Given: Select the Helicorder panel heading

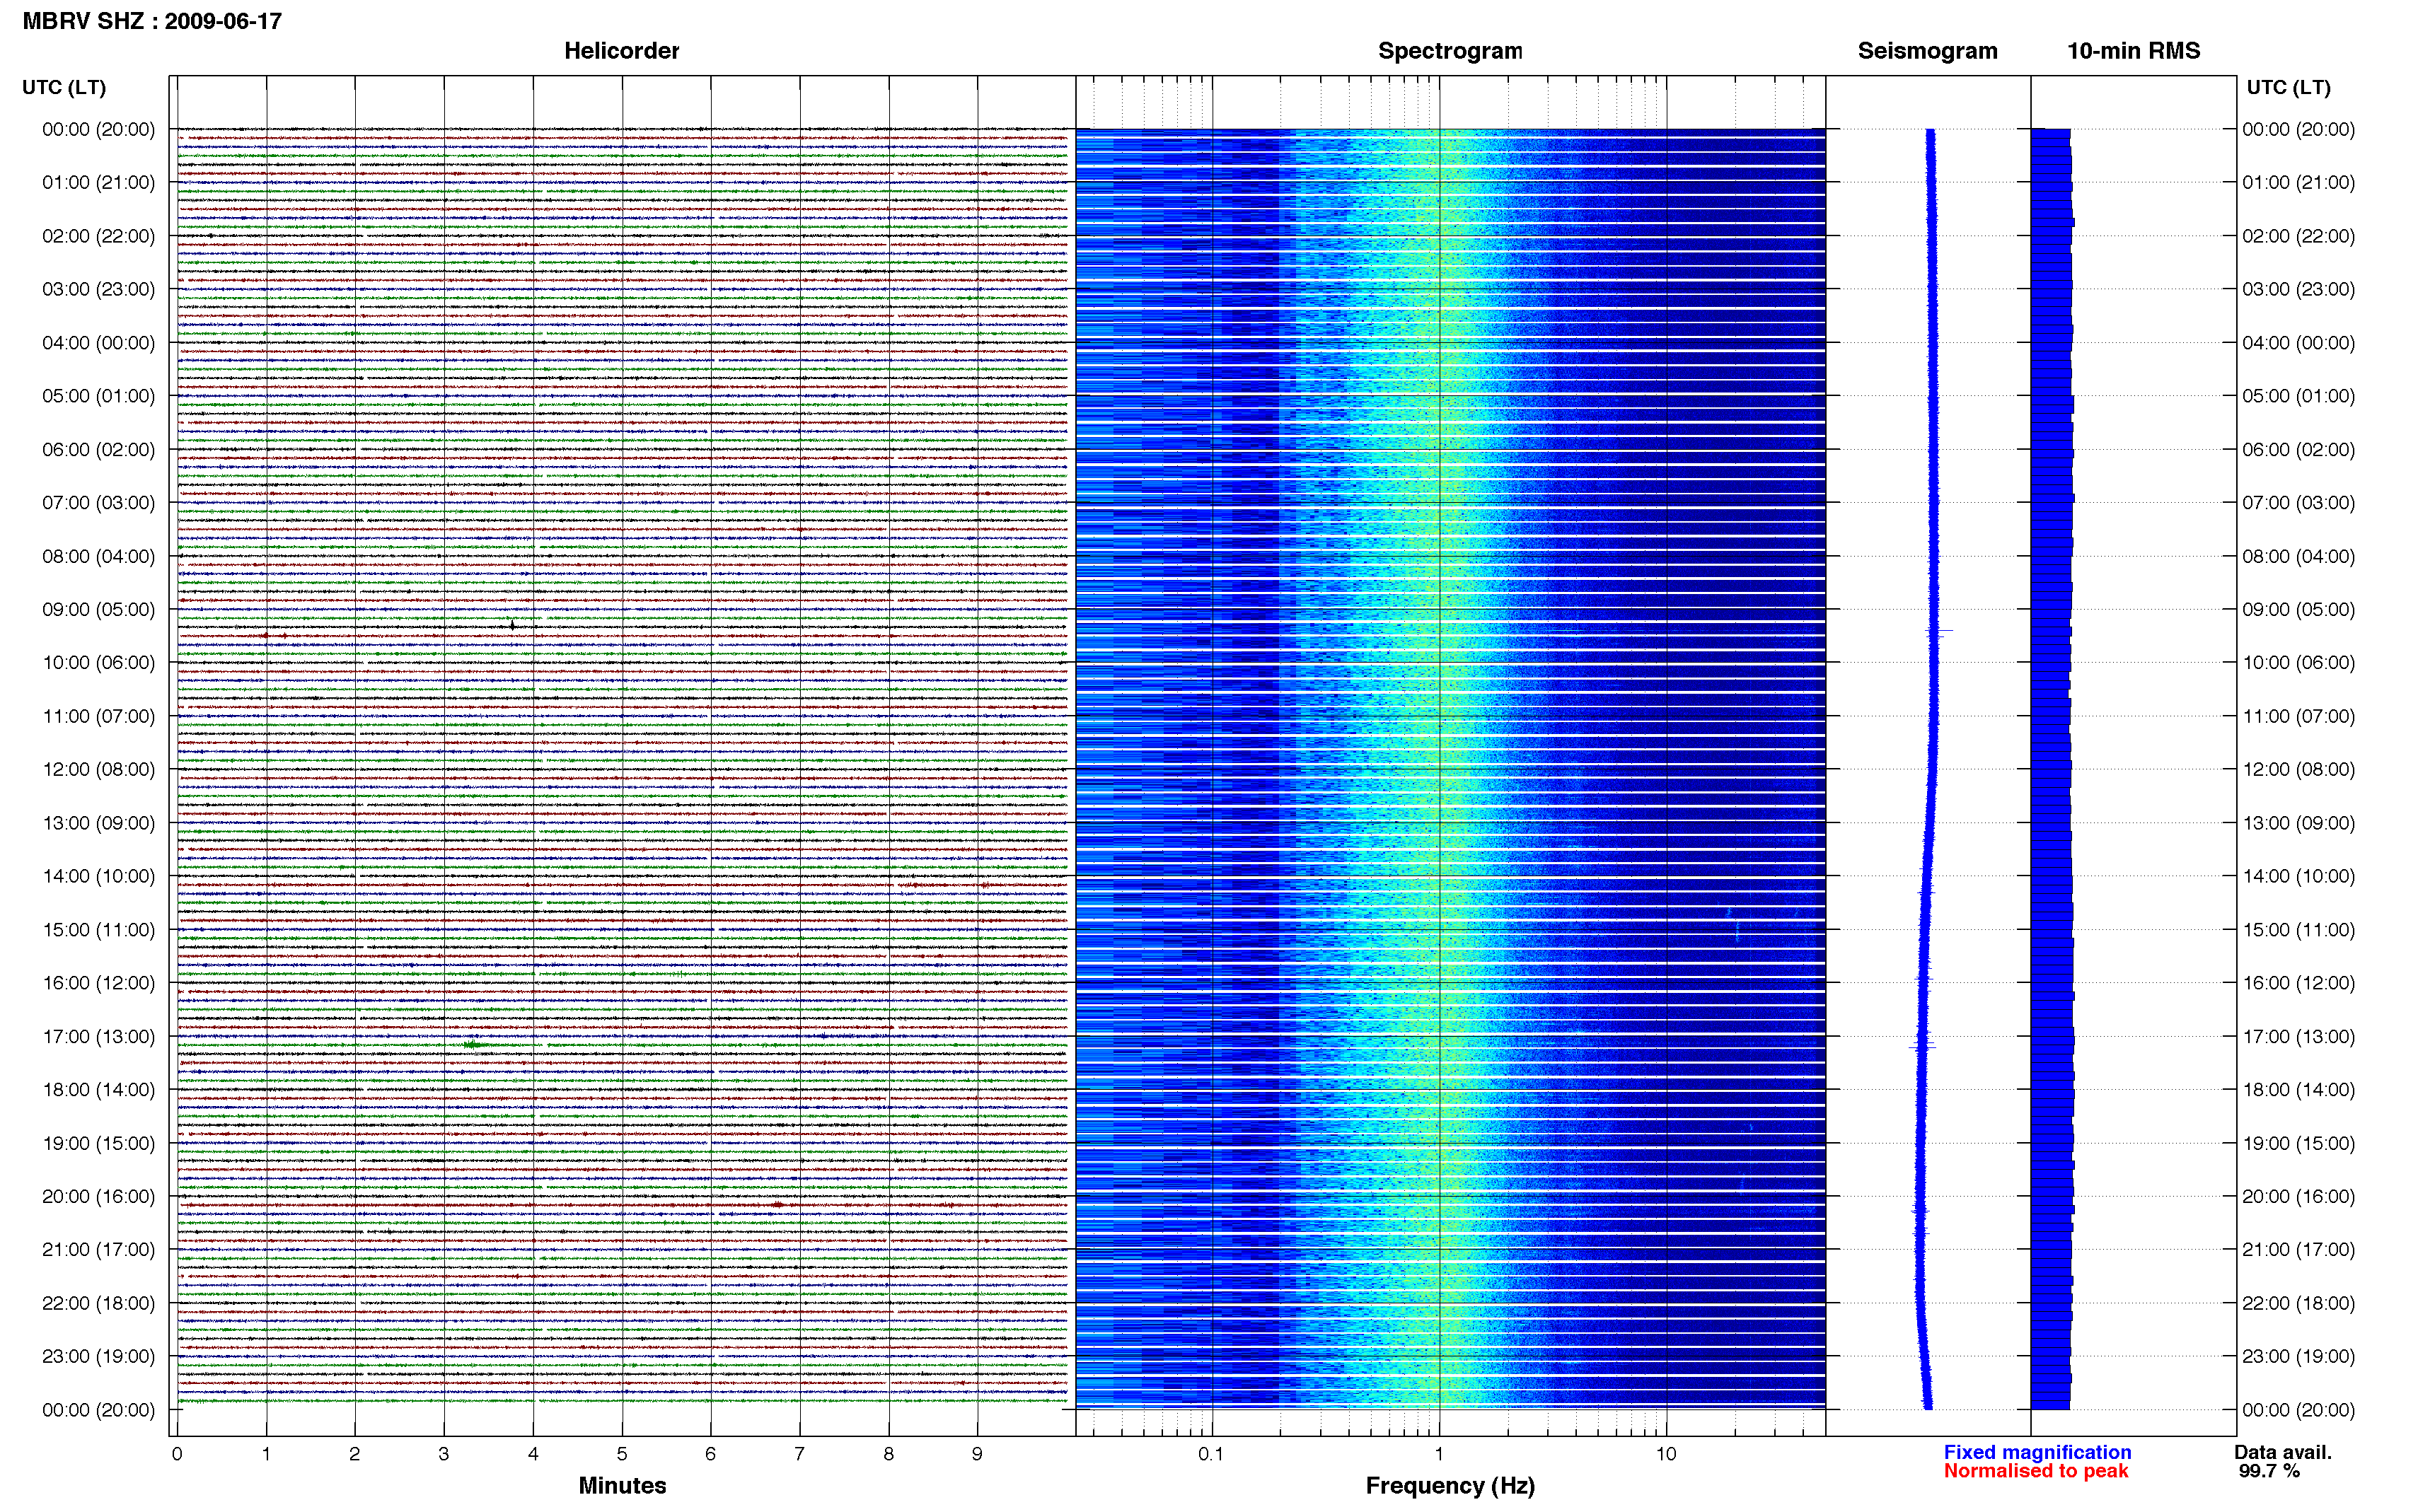Looking at the screenshot, I should pos(621,51).
